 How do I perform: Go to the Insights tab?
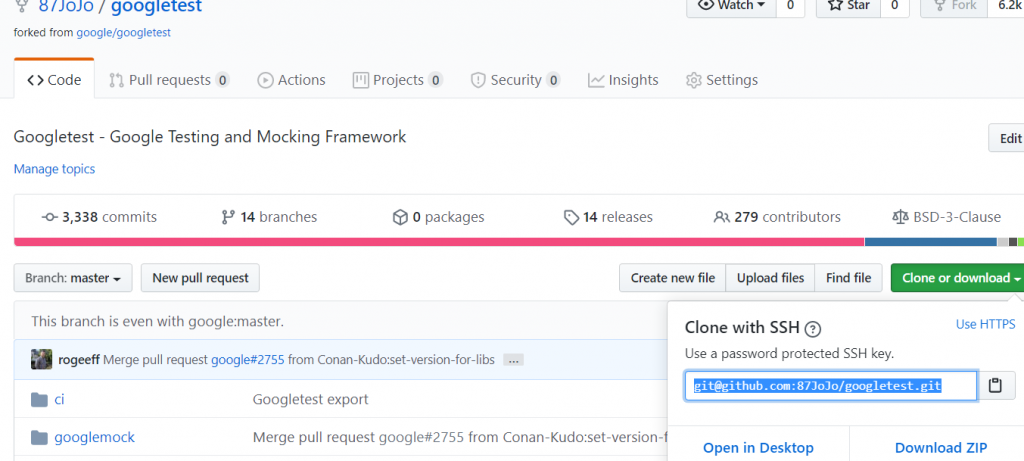[x=623, y=80]
